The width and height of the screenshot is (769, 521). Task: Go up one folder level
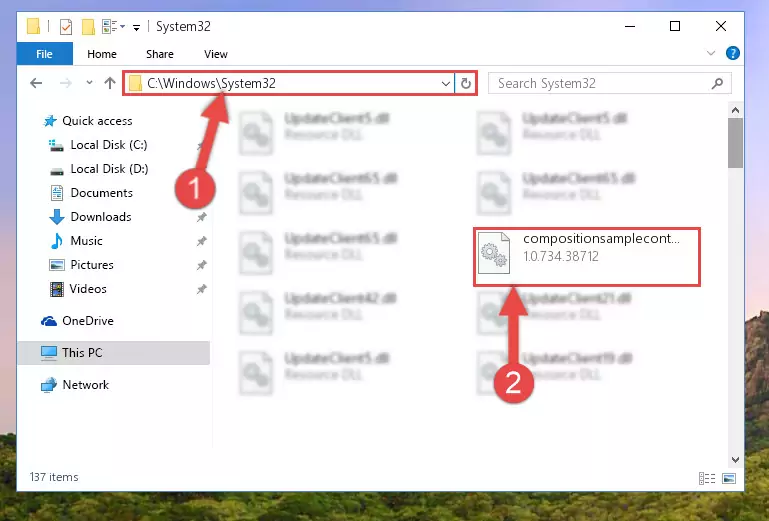click(x=110, y=83)
